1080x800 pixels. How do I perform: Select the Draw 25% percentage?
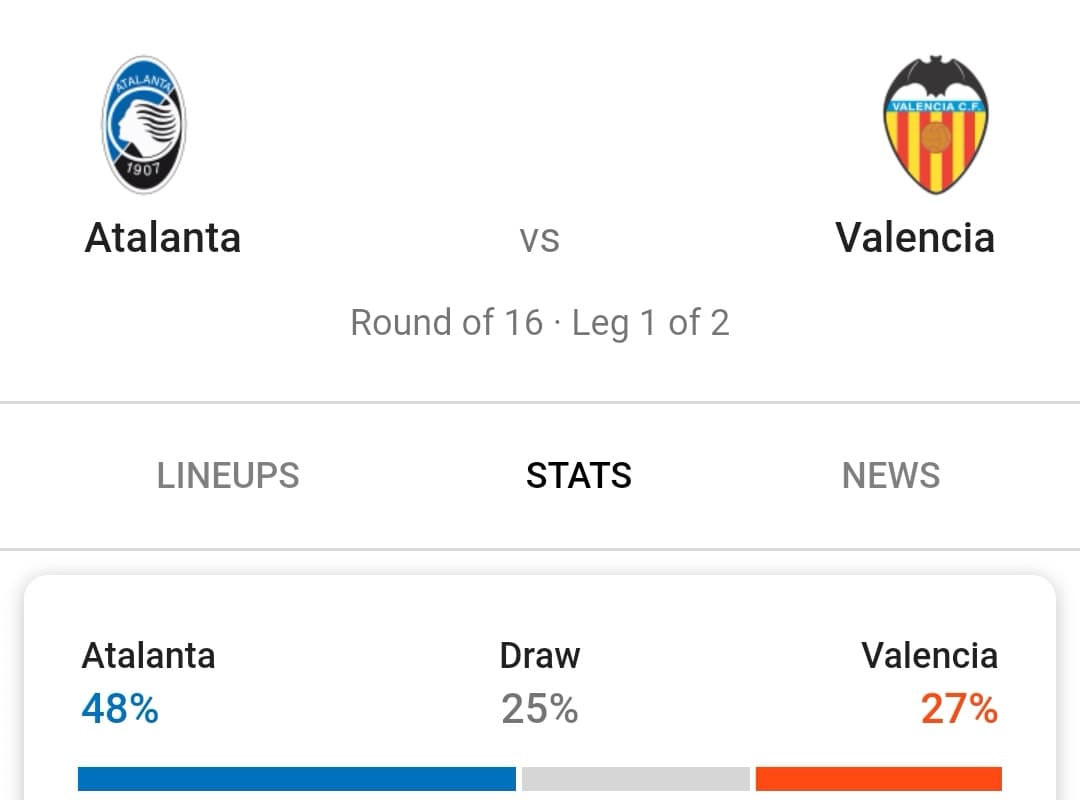[539, 708]
